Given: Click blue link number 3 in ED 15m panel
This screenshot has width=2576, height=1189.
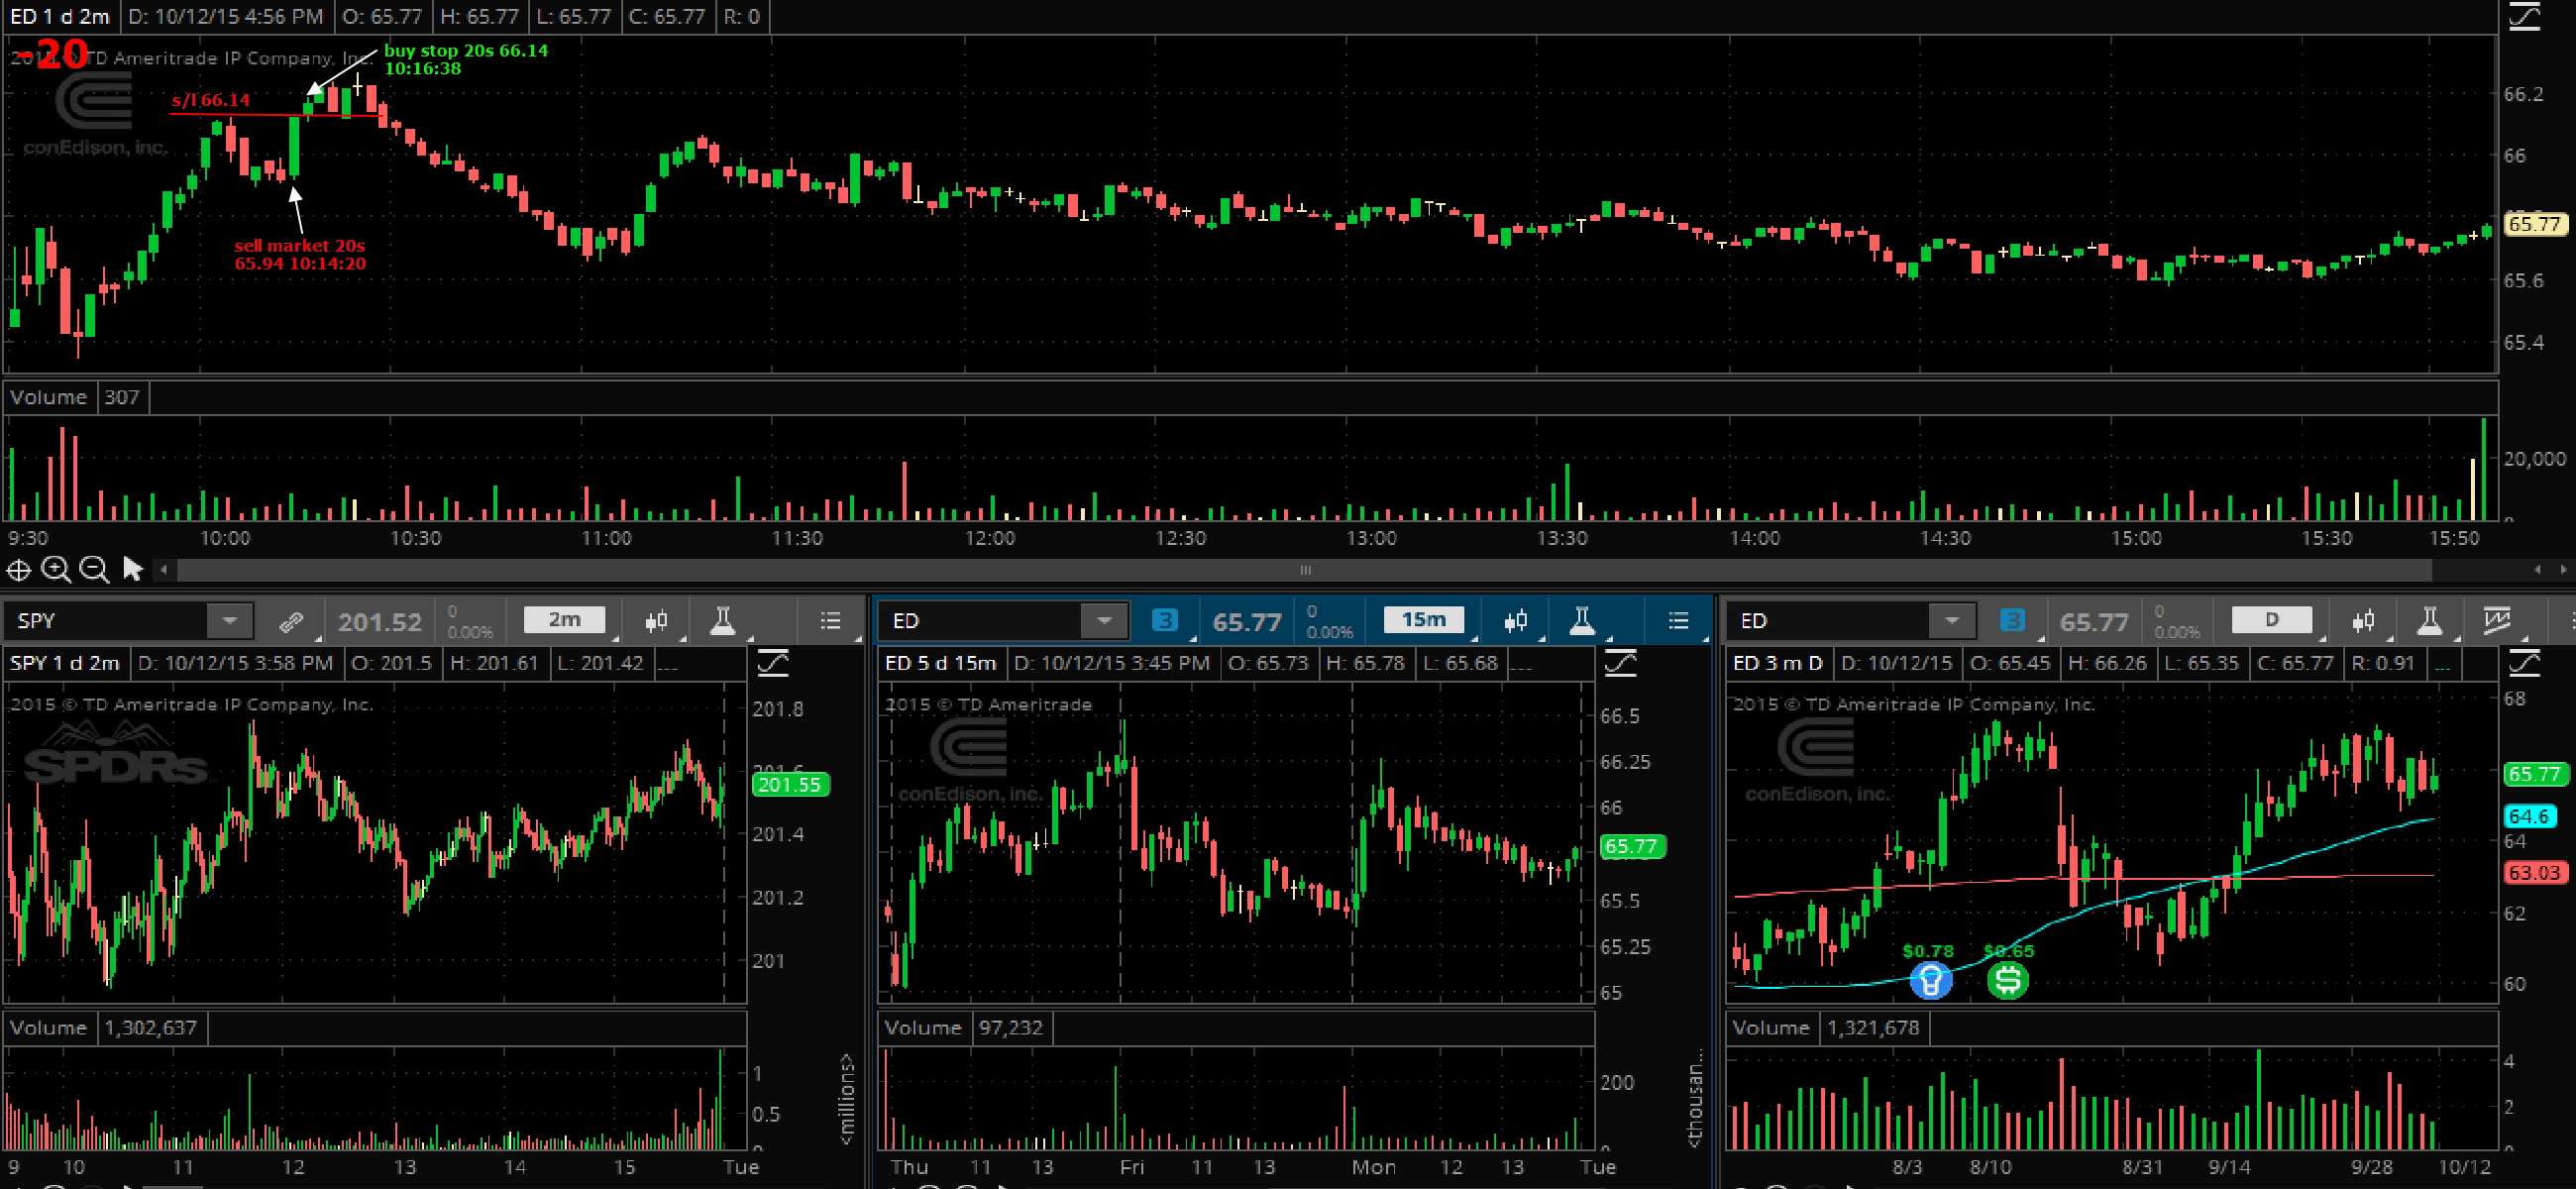Looking at the screenshot, I should tap(1164, 621).
